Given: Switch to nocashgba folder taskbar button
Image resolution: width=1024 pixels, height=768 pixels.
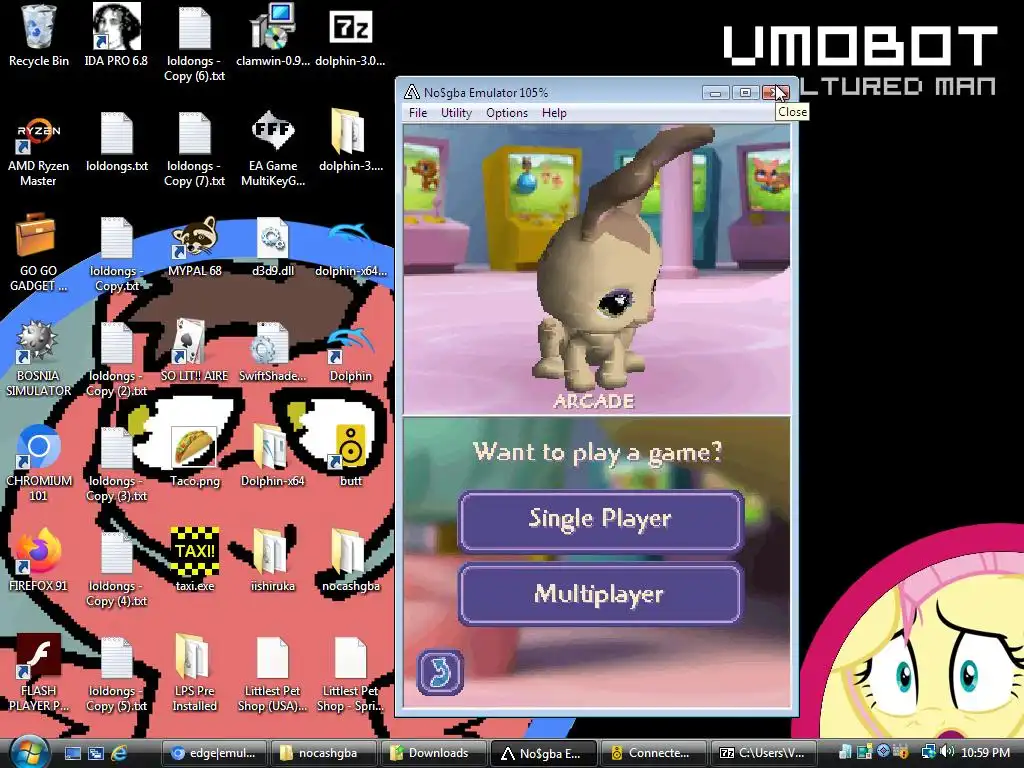Looking at the screenshot, I should 324,753.
